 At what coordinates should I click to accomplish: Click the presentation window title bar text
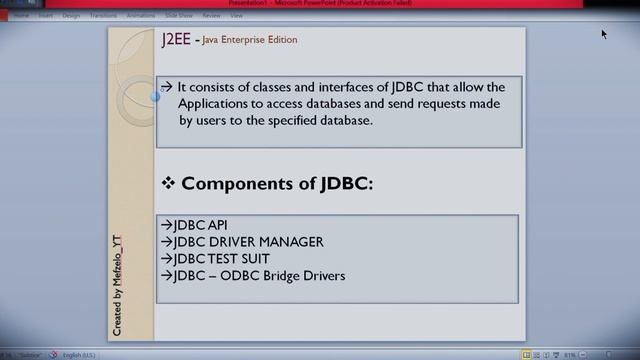click(320, 3)
